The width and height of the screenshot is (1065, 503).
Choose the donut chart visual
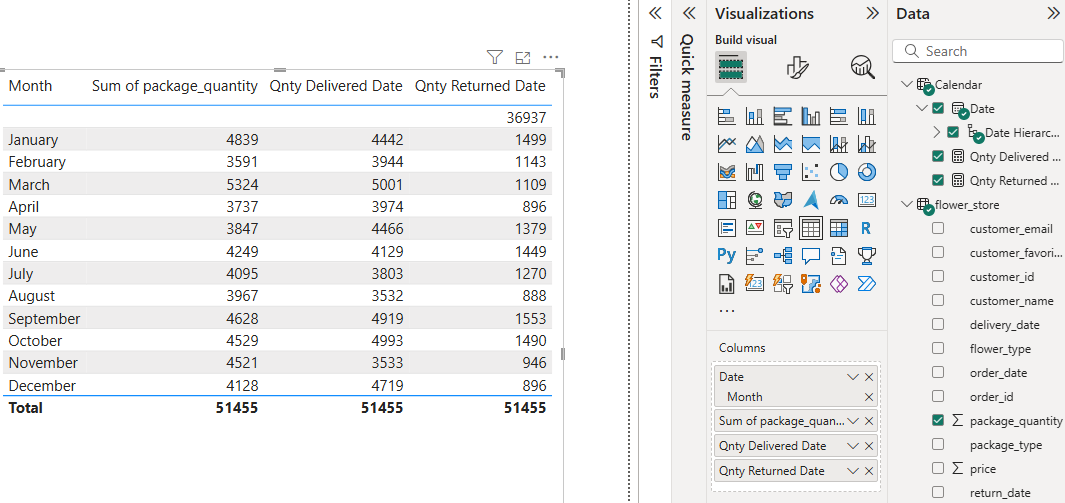point(866,172)
